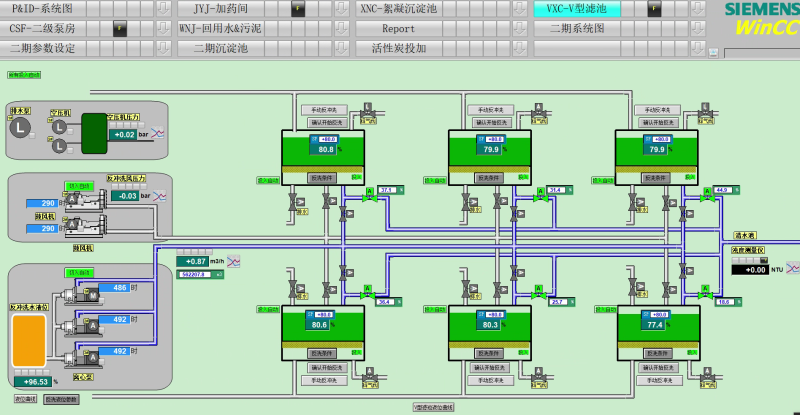Open the NTU turbidity trend icon
Image resolution: width=800 pixels, height=415 pixels.
coord(793,268)
